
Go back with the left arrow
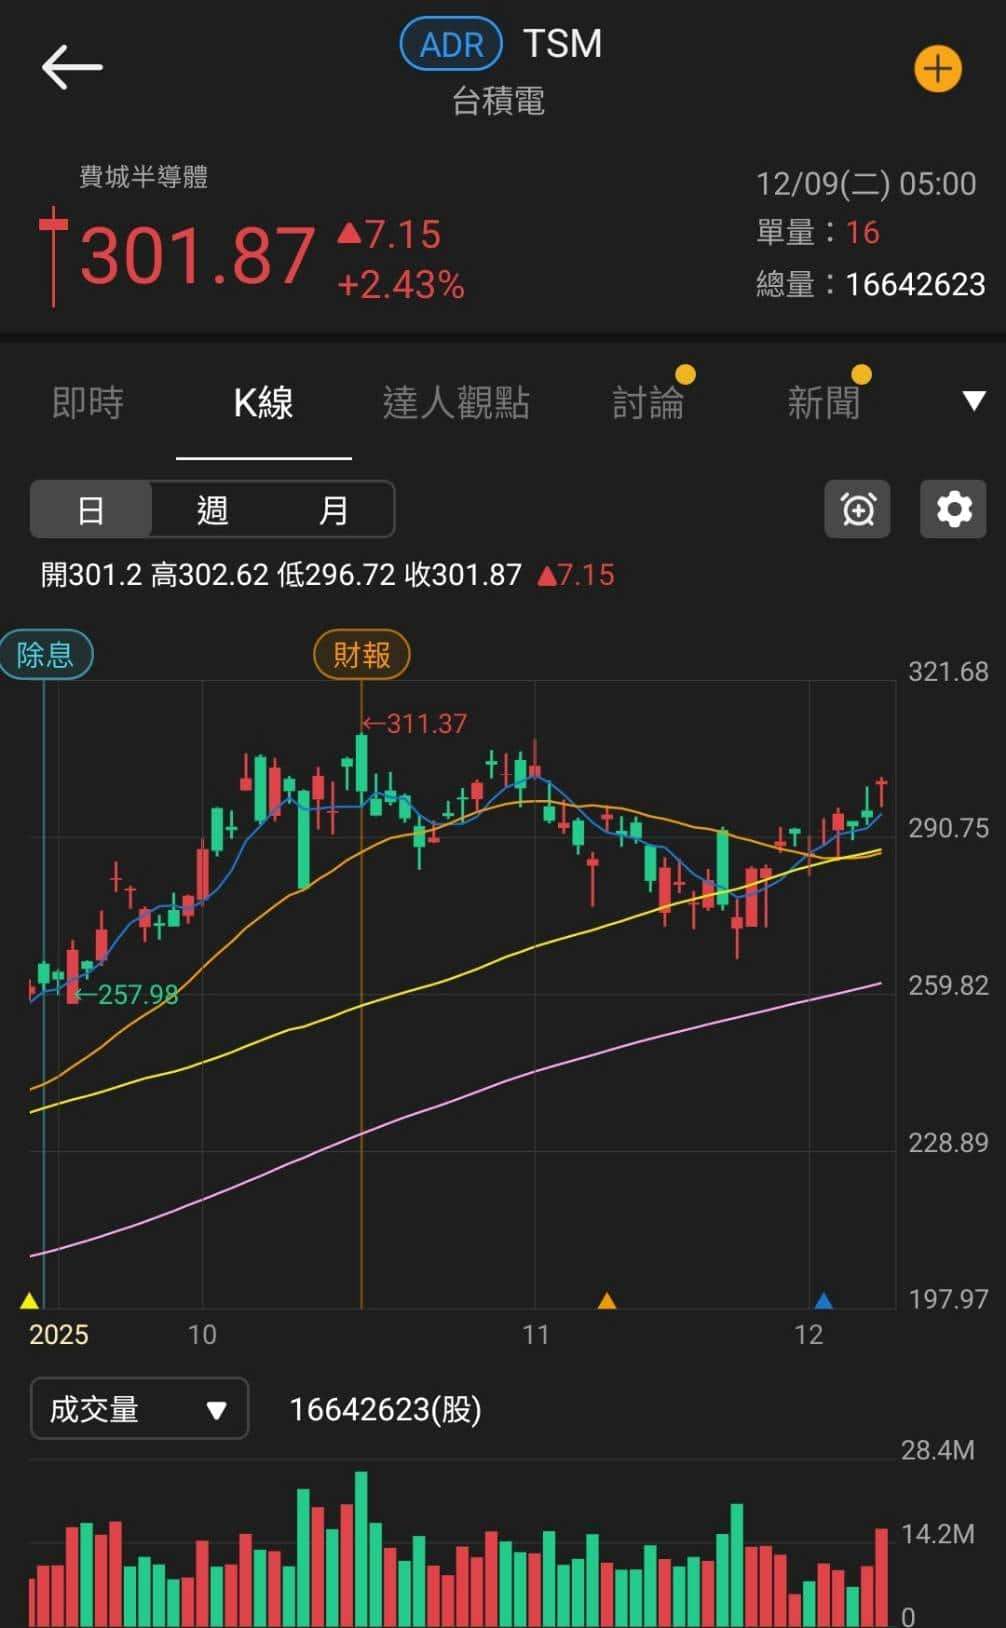72,67
